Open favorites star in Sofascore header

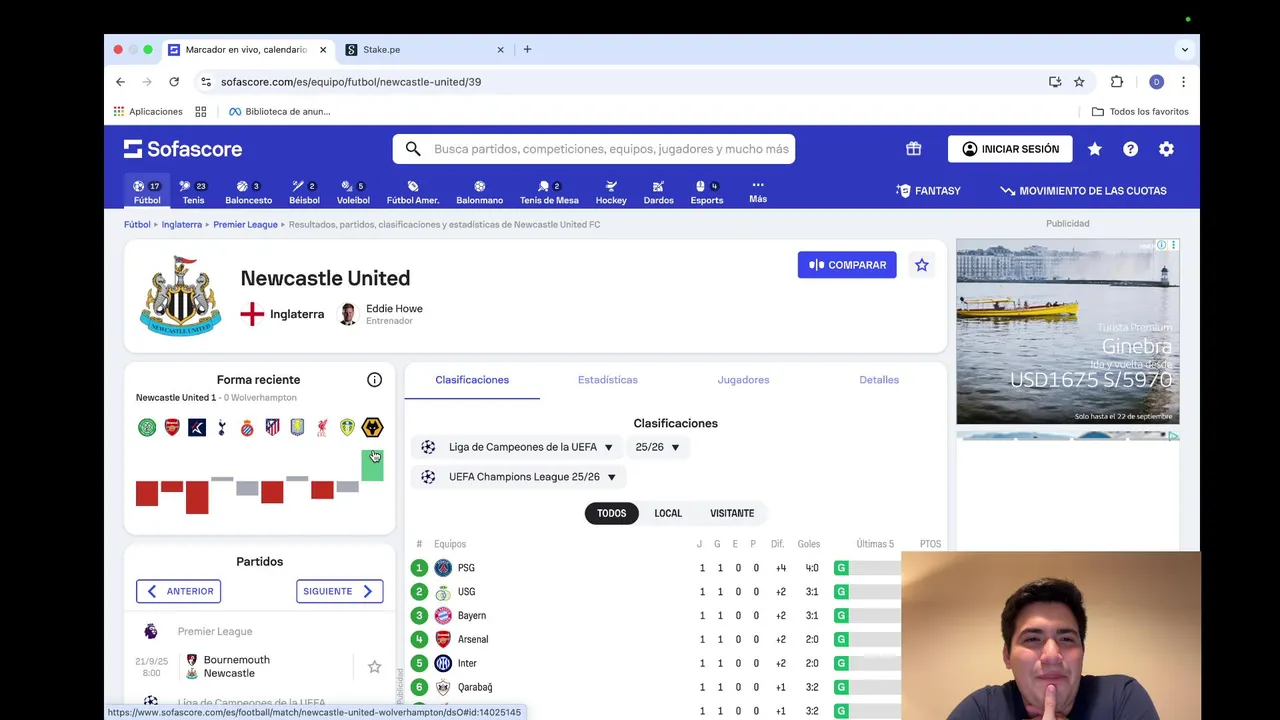[x=1095, y=149]
